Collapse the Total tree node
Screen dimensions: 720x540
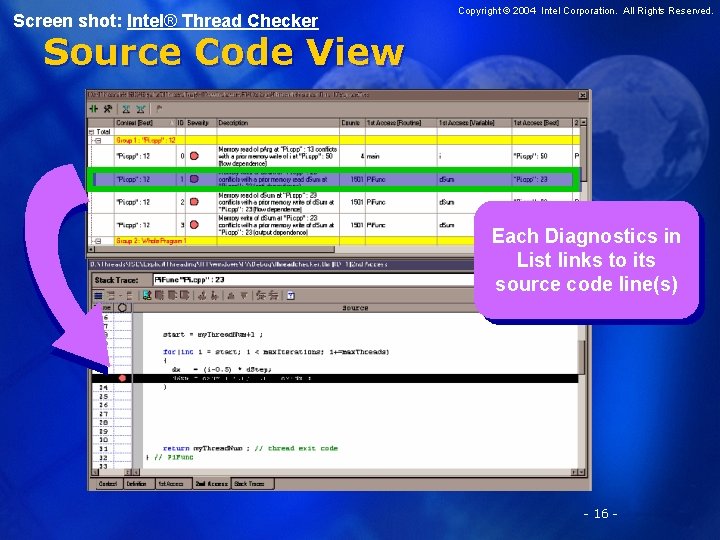(x=91, y=132)
